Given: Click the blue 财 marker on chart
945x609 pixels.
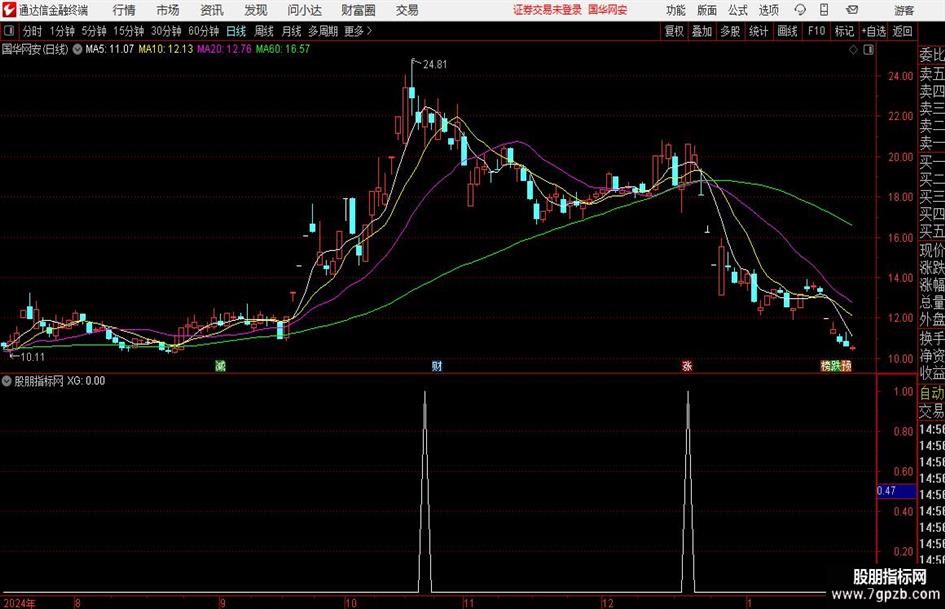Looking at the screenshot, I should click(x=436, y=366).
